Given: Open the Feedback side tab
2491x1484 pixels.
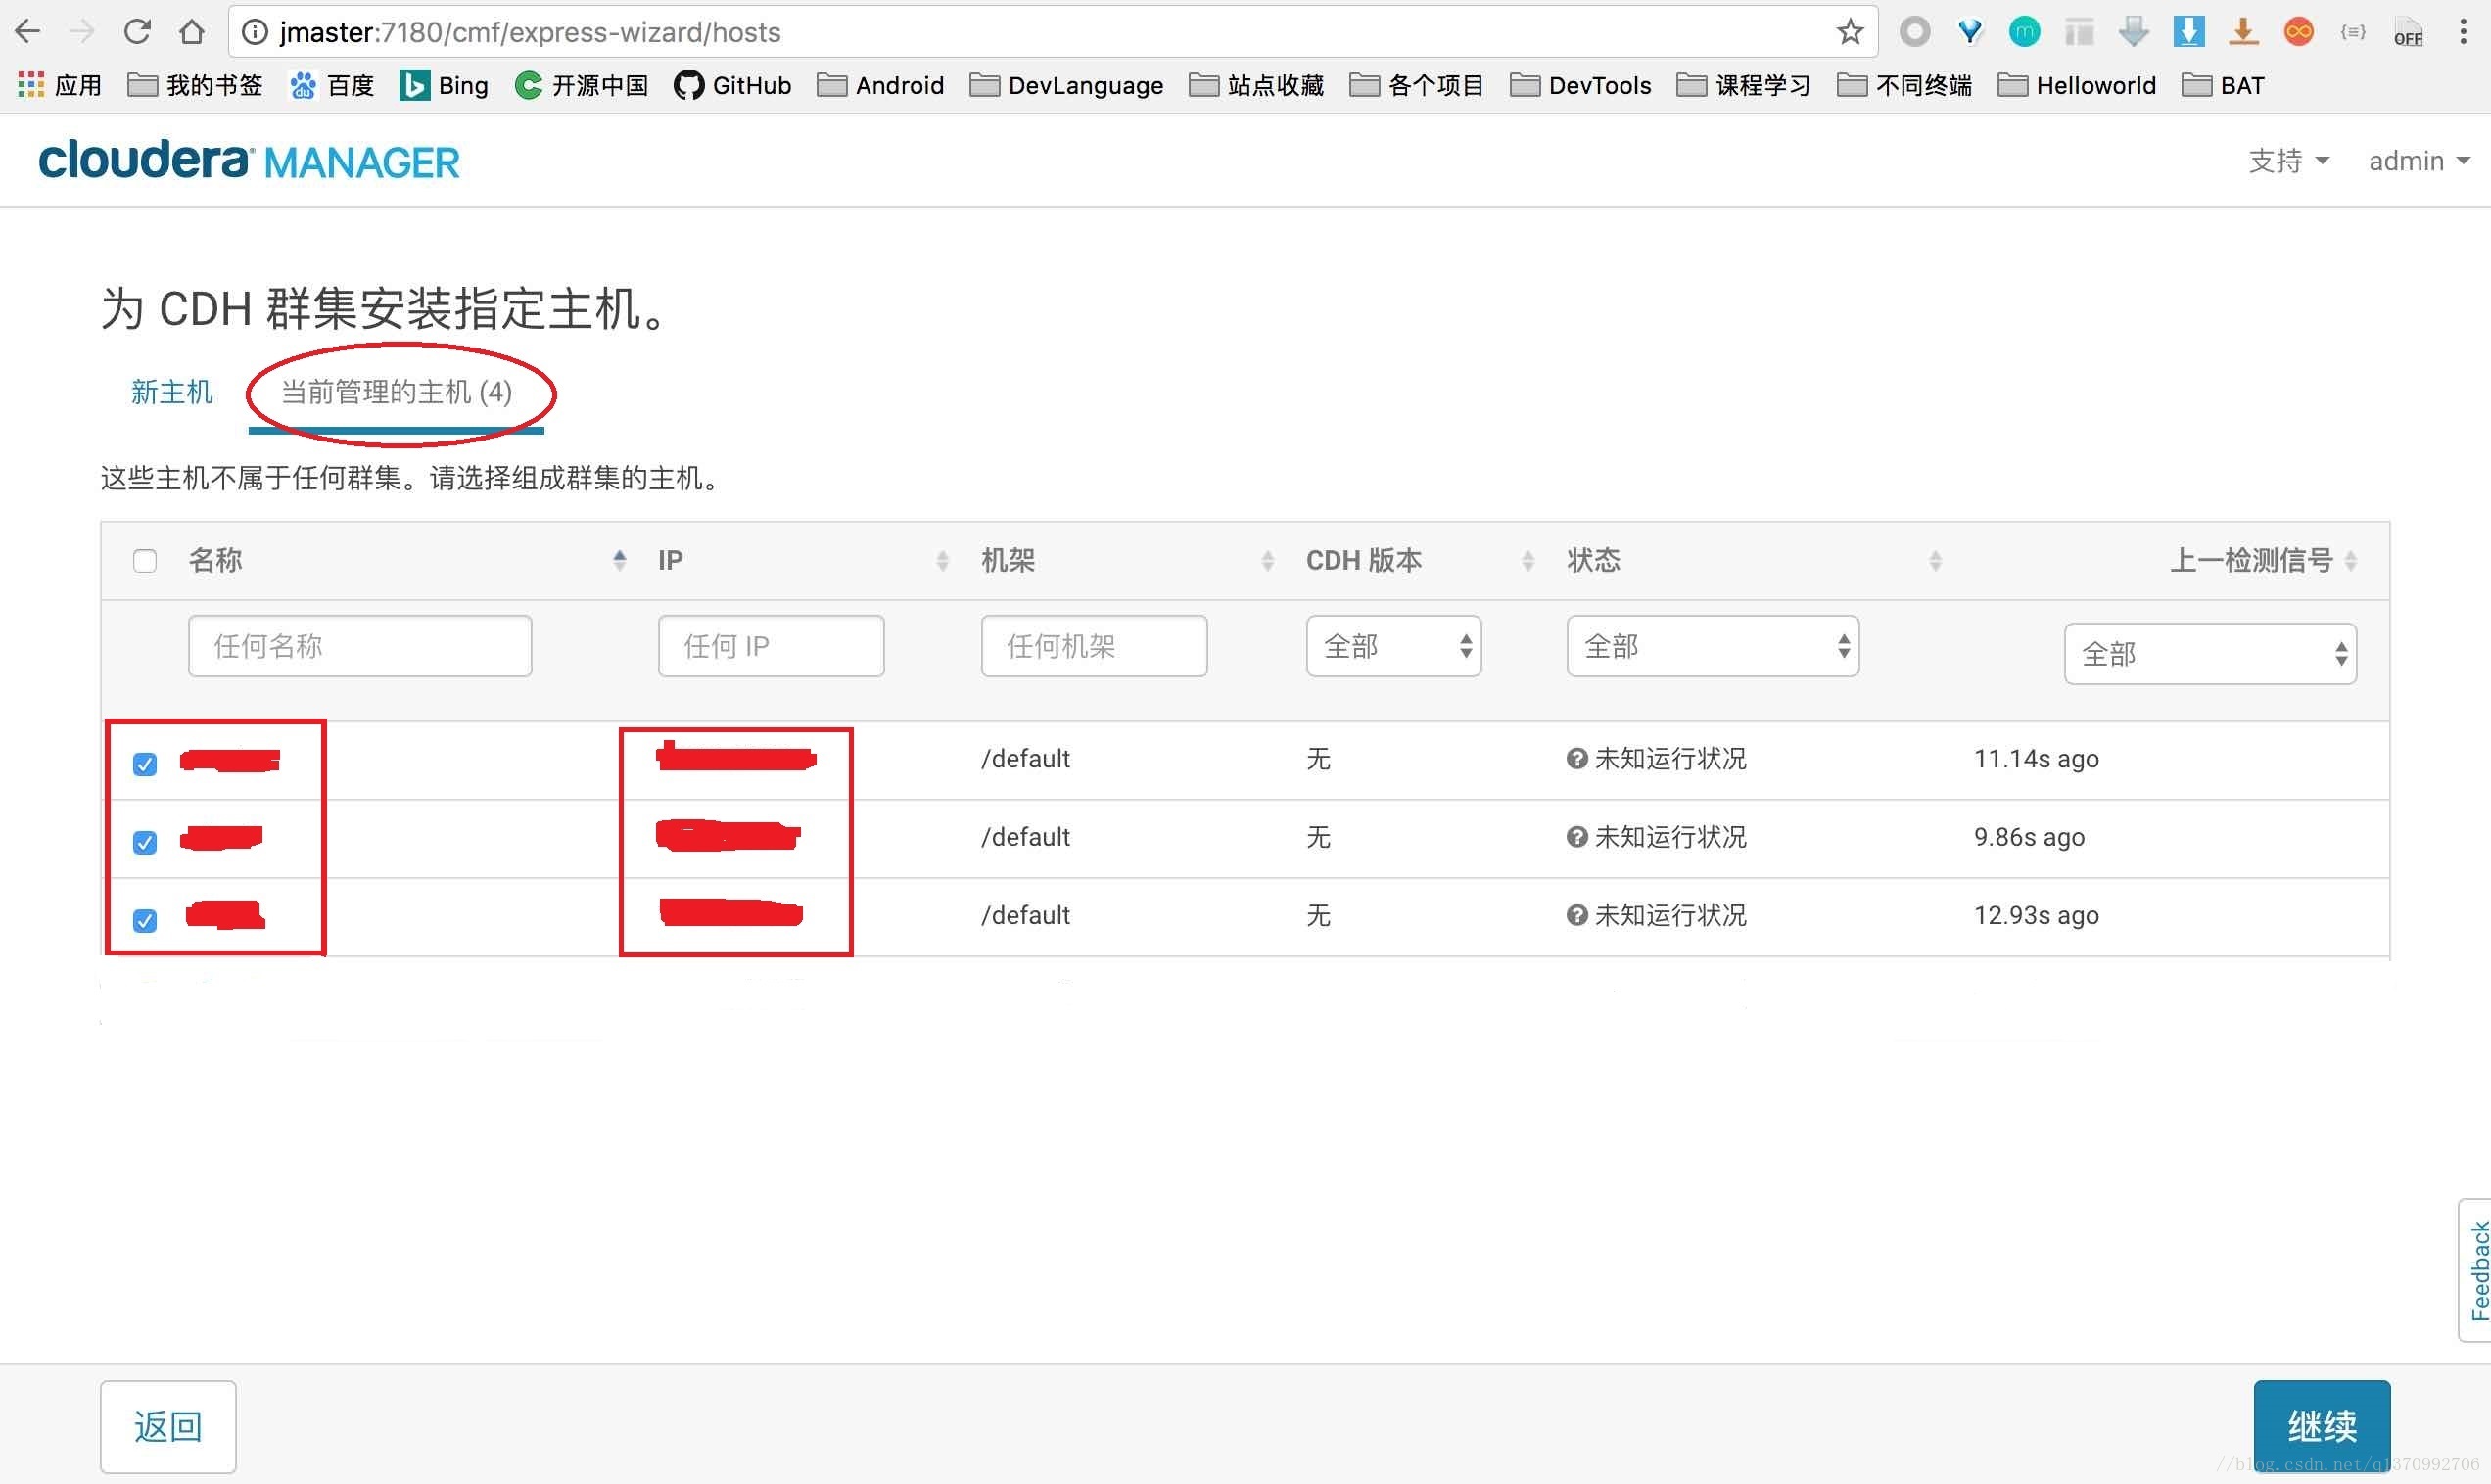Looking at the screenshot, I should (2475, 1270).
